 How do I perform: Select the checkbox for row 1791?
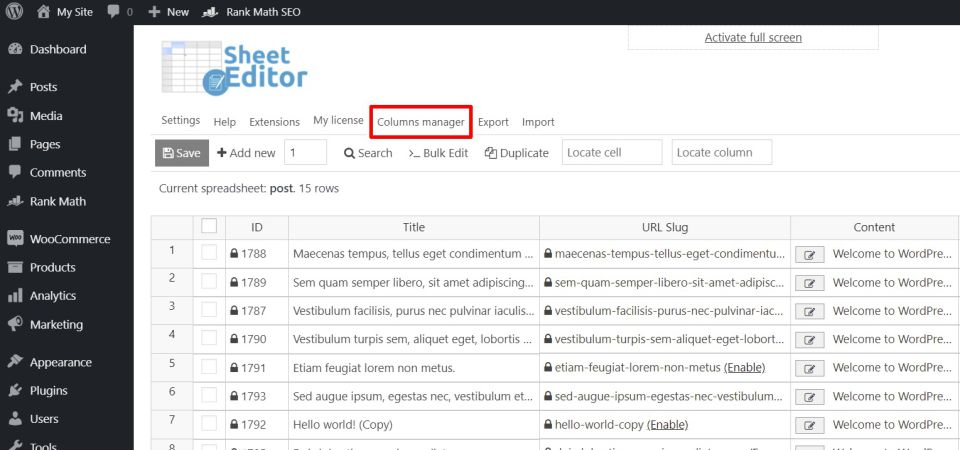[209, 368]
